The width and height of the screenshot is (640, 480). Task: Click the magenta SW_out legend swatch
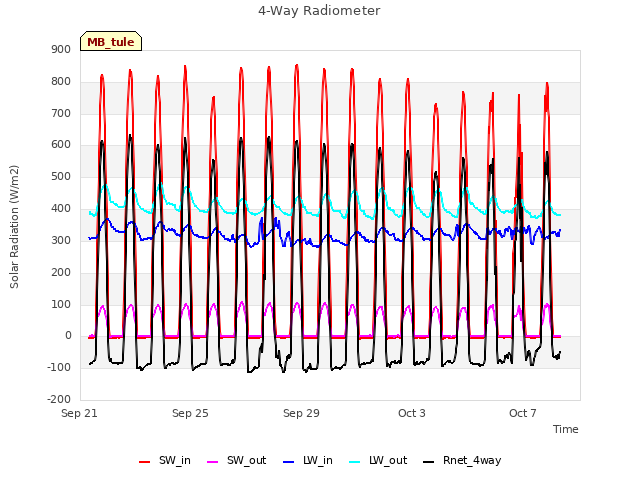coord(213,462)
